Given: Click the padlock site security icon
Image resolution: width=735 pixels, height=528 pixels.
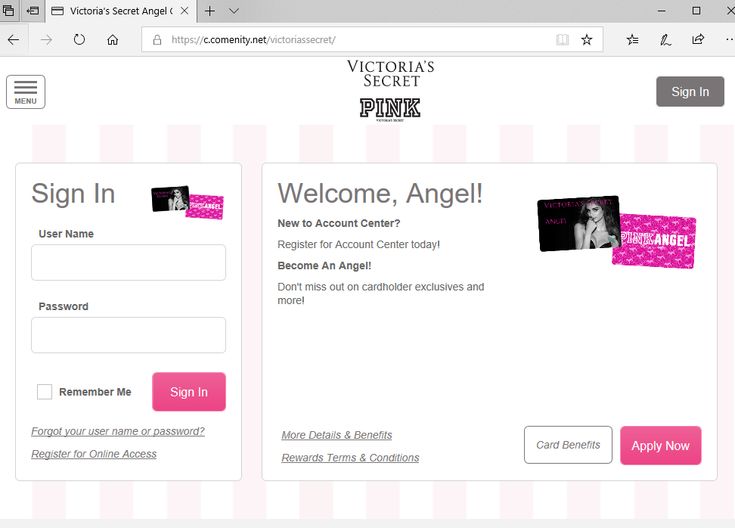Looking at the screenshot, I should click(157, 40).
